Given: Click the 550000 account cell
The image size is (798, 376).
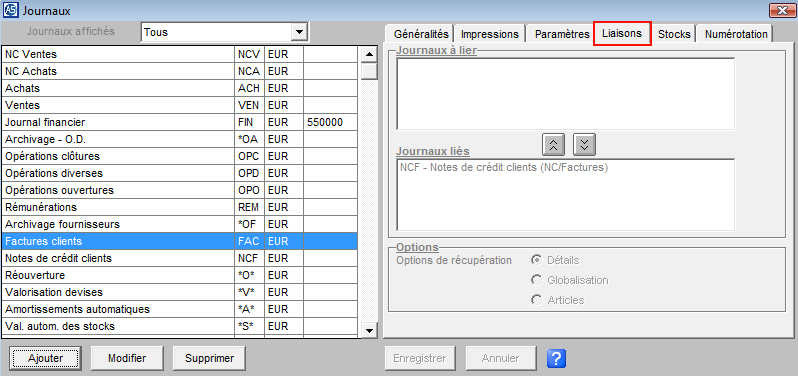Looking at the screenshot, I should (x=331, y=122).
